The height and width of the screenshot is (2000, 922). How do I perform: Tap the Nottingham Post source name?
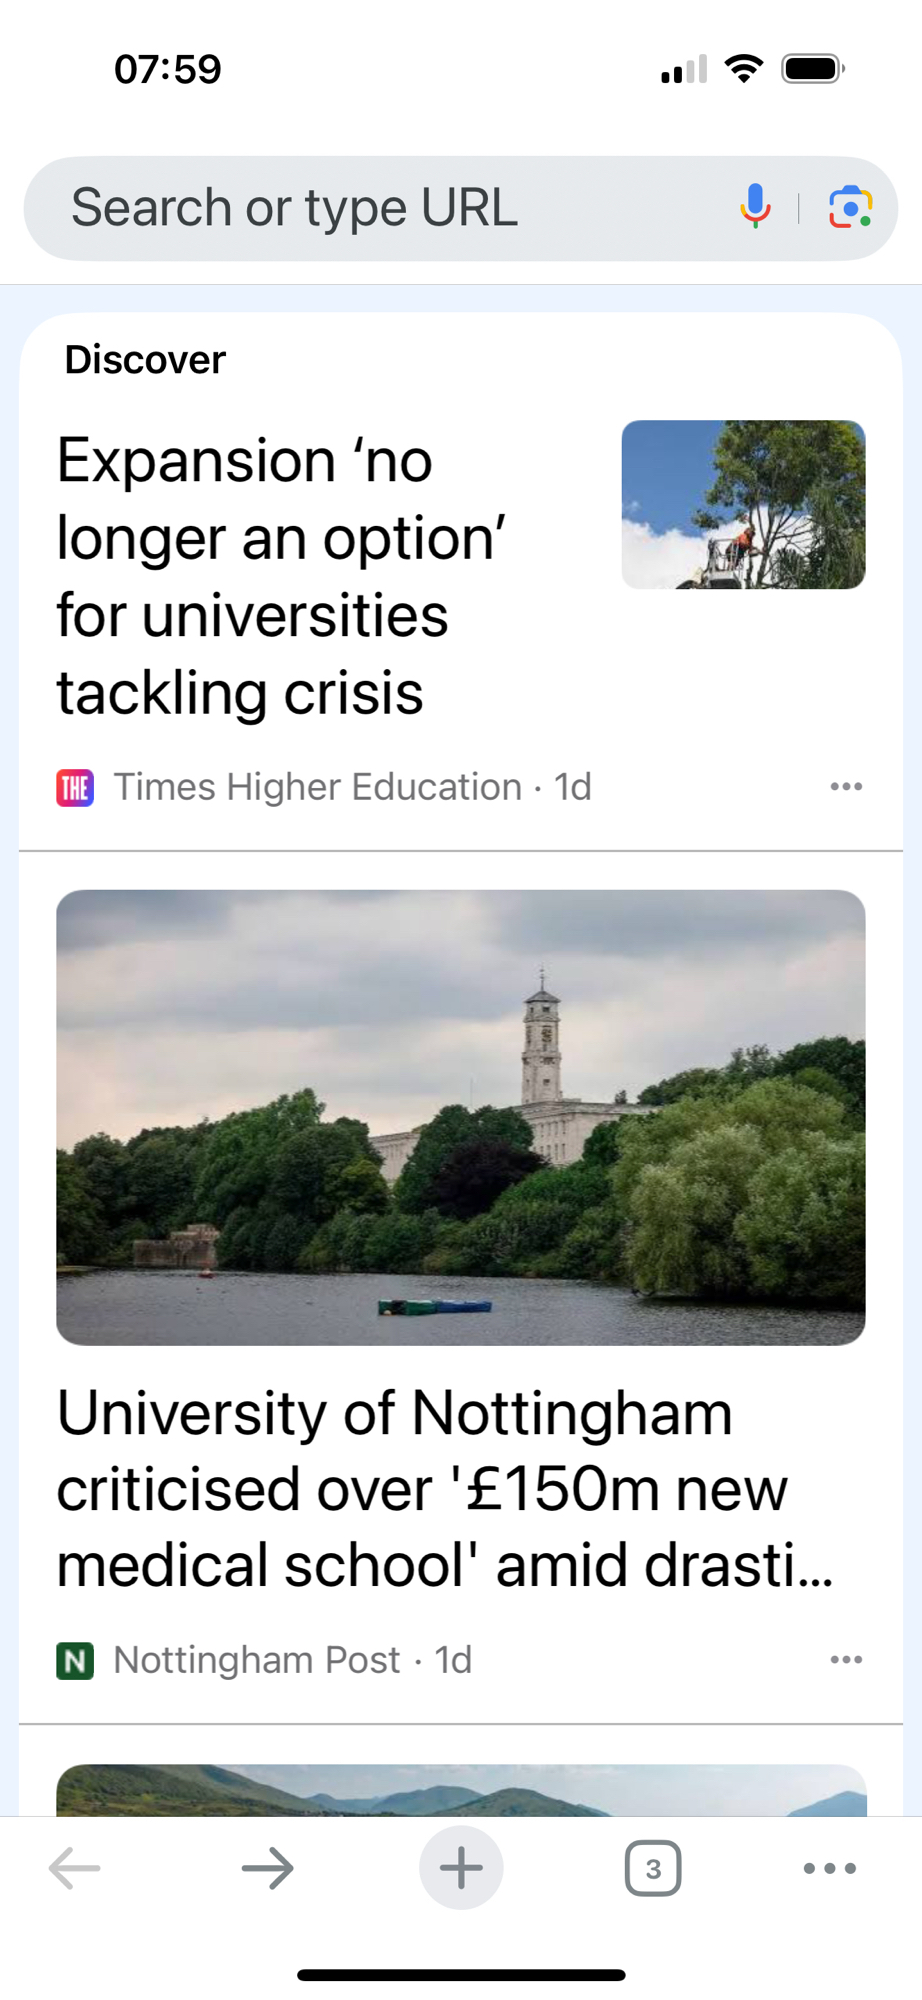tap(257, 1660)
